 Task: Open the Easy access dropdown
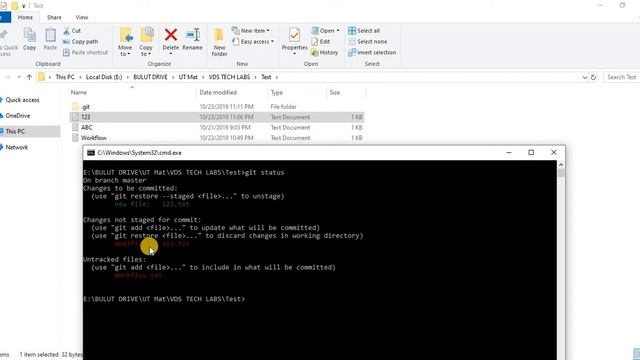(x=253, y=42)
